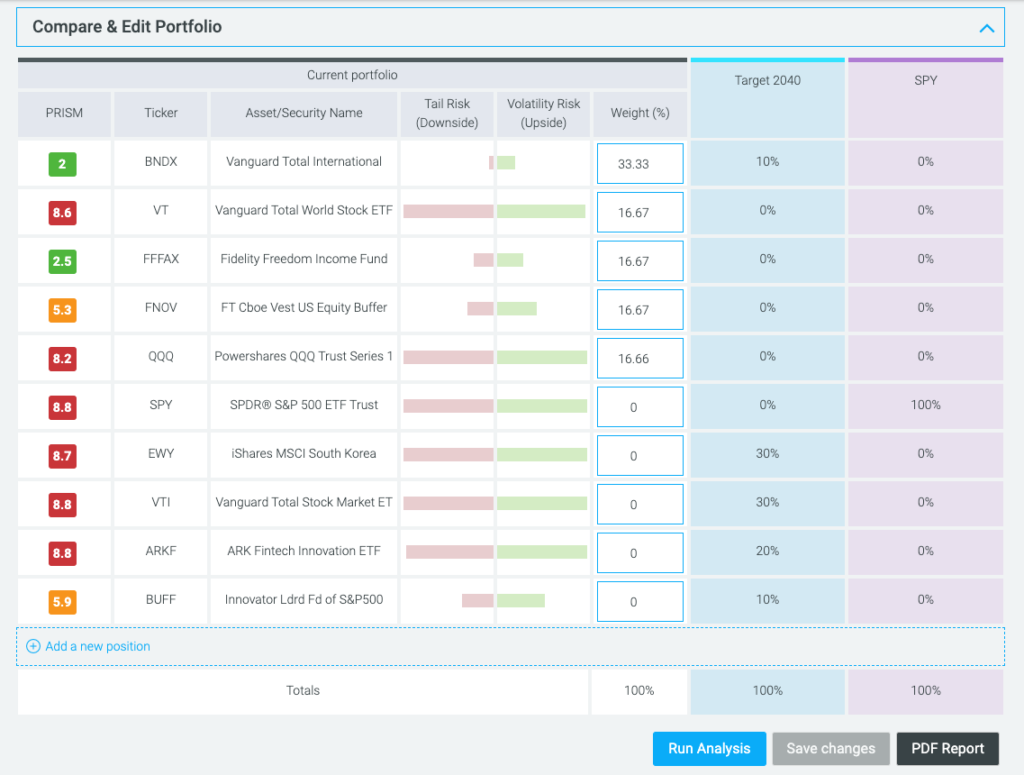Click FT Cboe Vest US Equity Buffer
Viewport: 1024px width, 775px height.
click(304, 308)
